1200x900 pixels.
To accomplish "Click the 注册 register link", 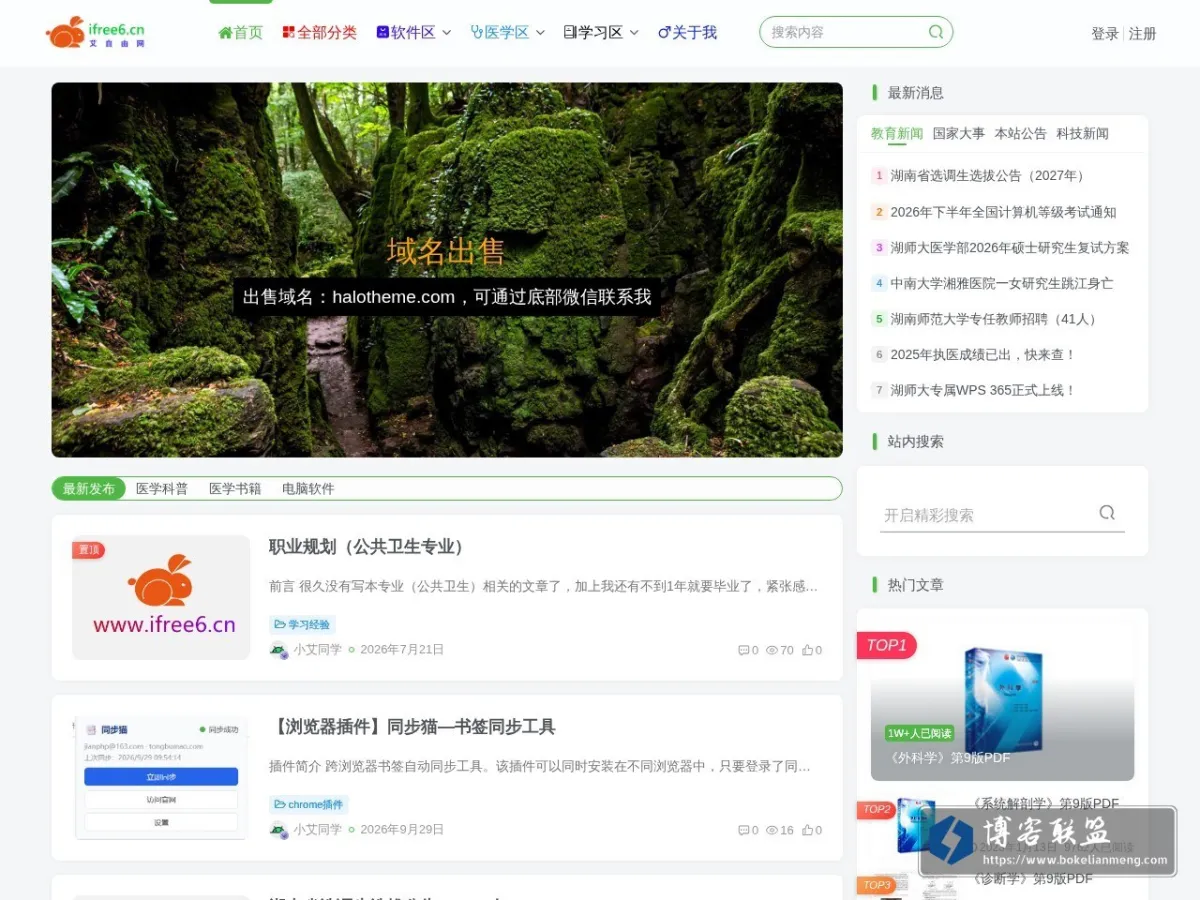I will point(1143,33).
